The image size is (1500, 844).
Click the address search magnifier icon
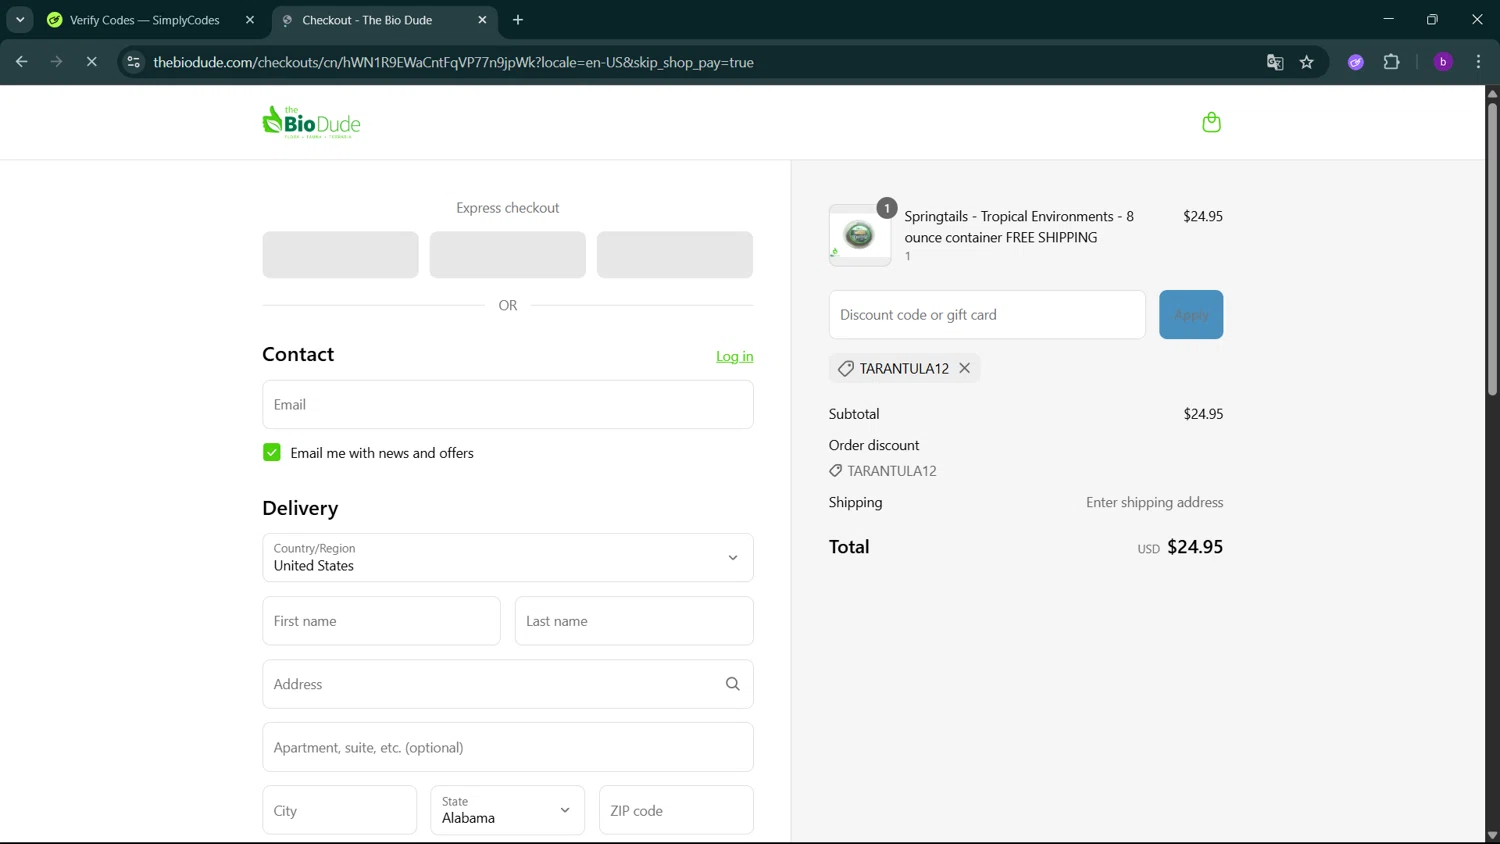pyautogui.click(x=732, y=684)
